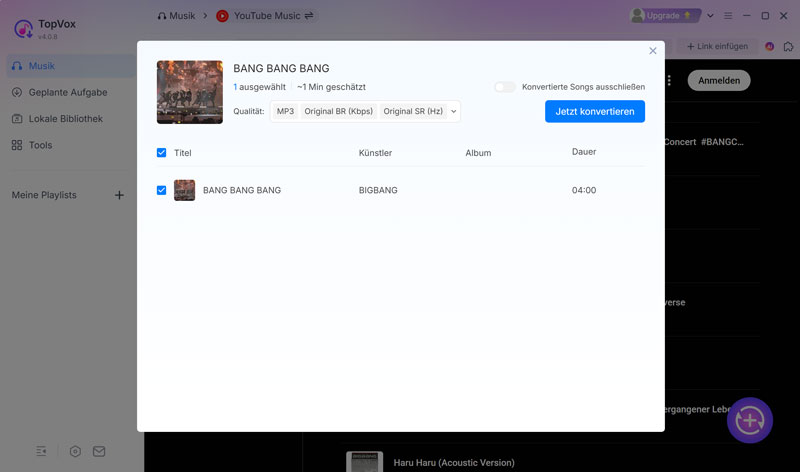
Task: Close the conversion dialog
Action: point(653,51)
